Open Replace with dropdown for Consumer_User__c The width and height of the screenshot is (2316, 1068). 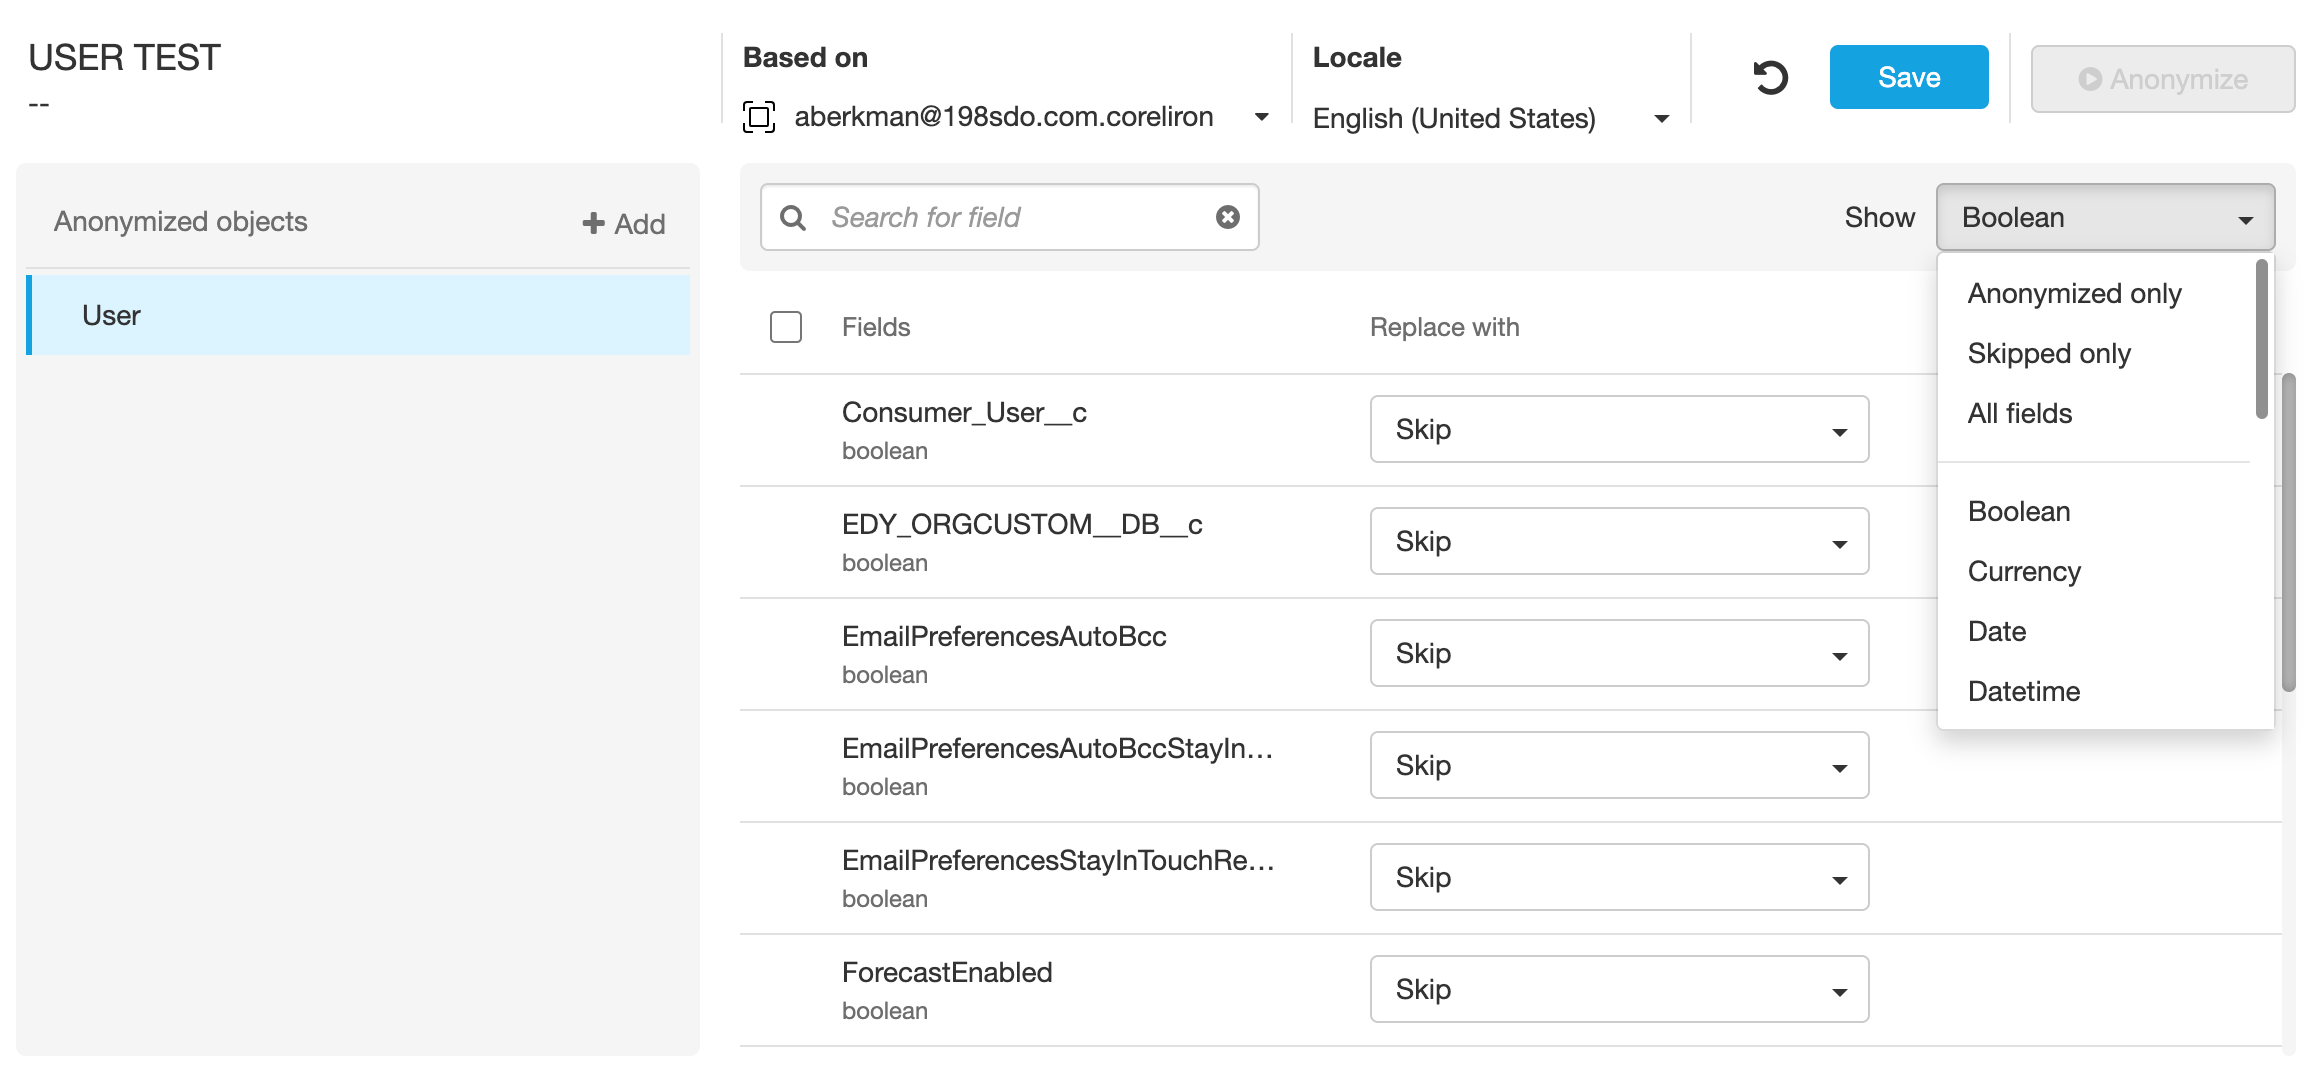1619,429
